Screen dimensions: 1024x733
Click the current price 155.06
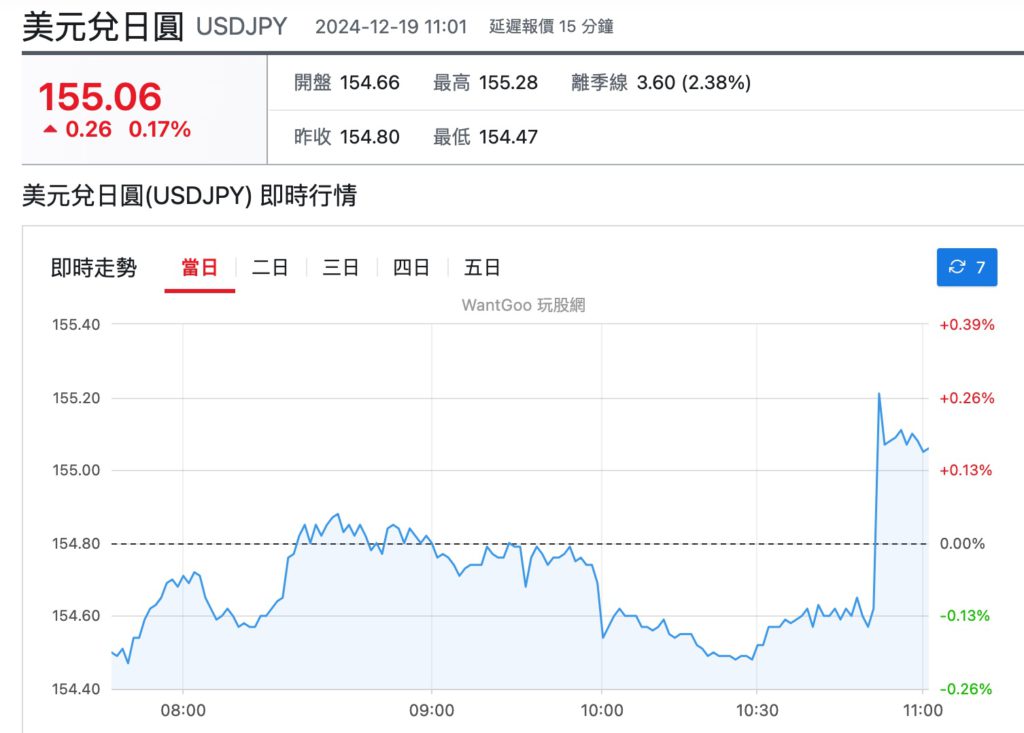100,97
